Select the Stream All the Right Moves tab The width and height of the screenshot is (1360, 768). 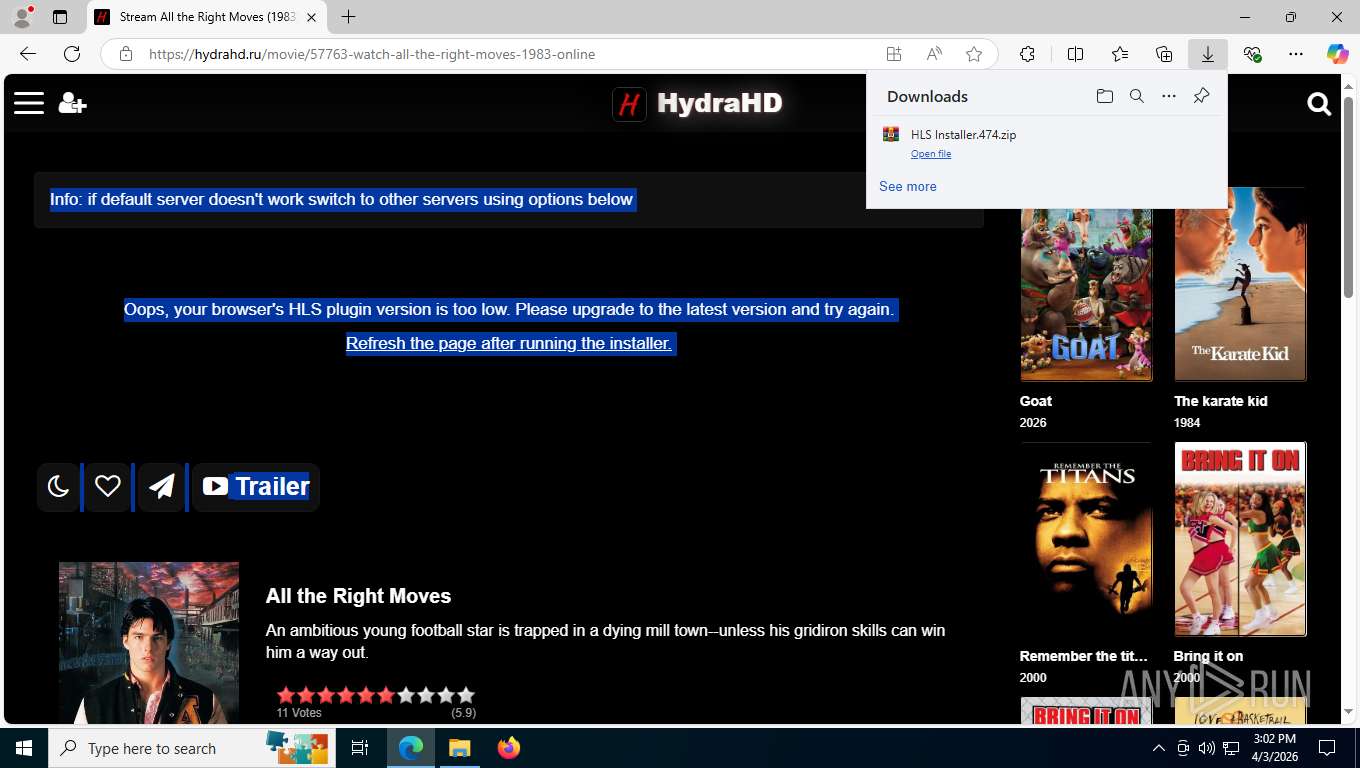pos(207,17)
